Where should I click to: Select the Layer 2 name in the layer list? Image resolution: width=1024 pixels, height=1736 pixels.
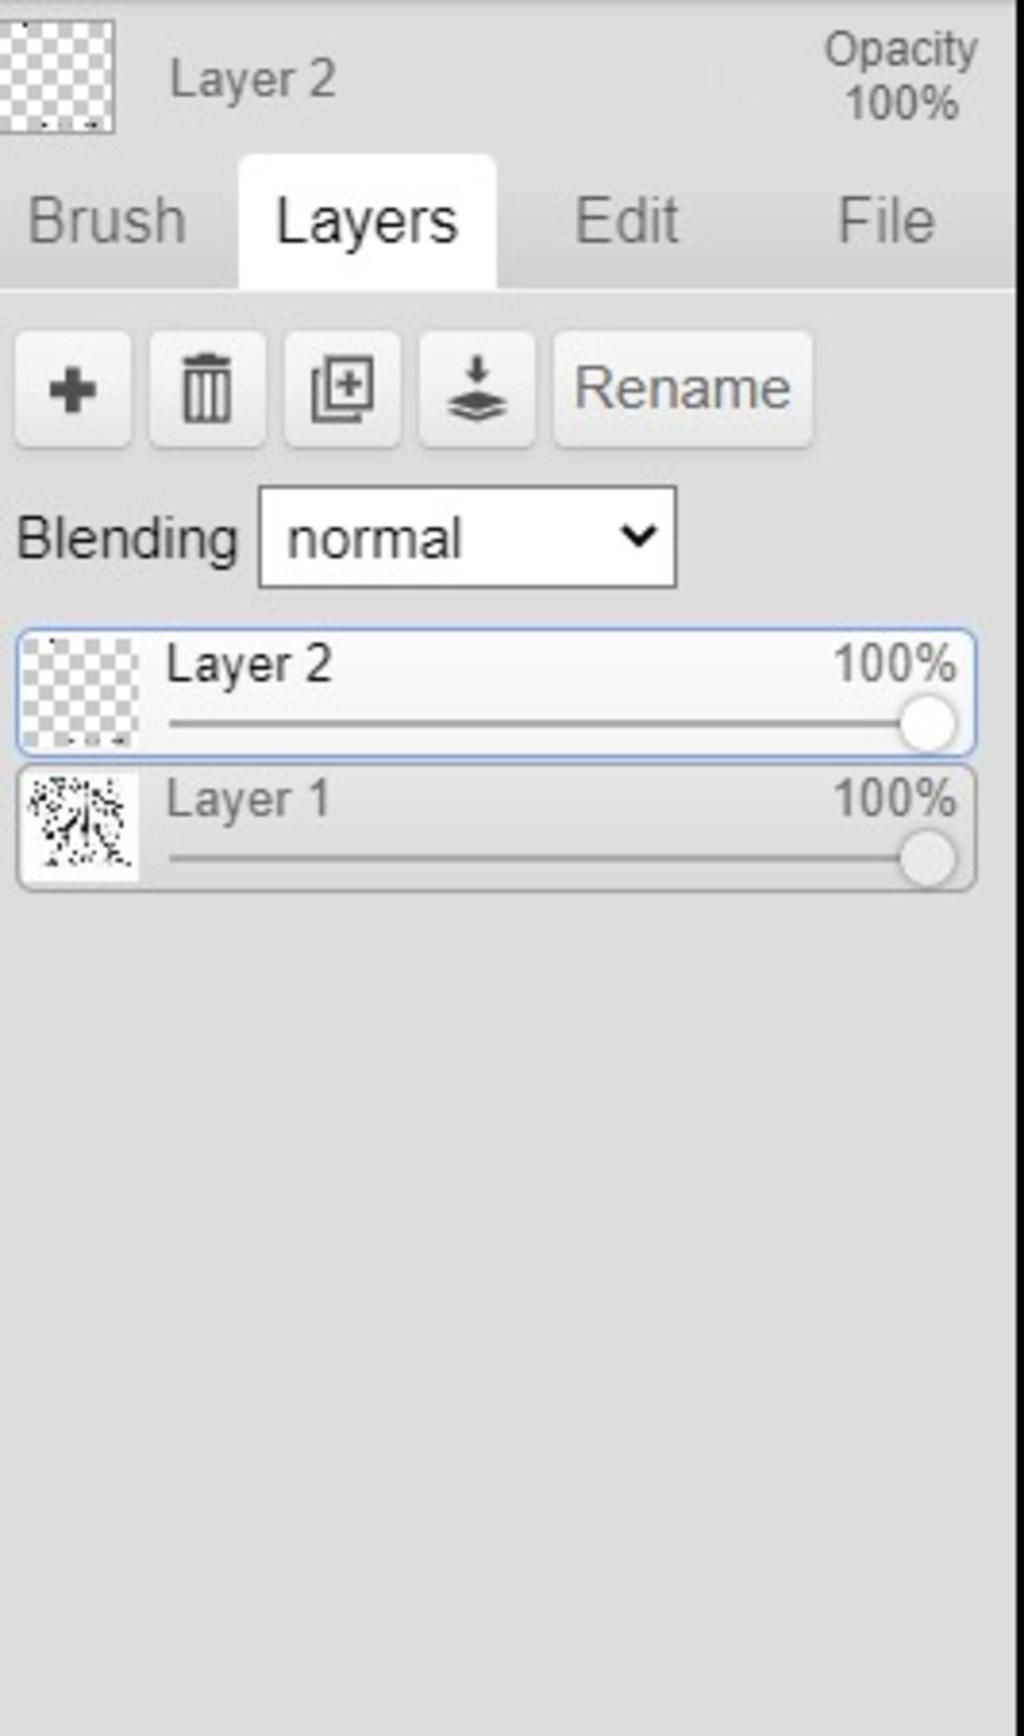coord(249,665)
